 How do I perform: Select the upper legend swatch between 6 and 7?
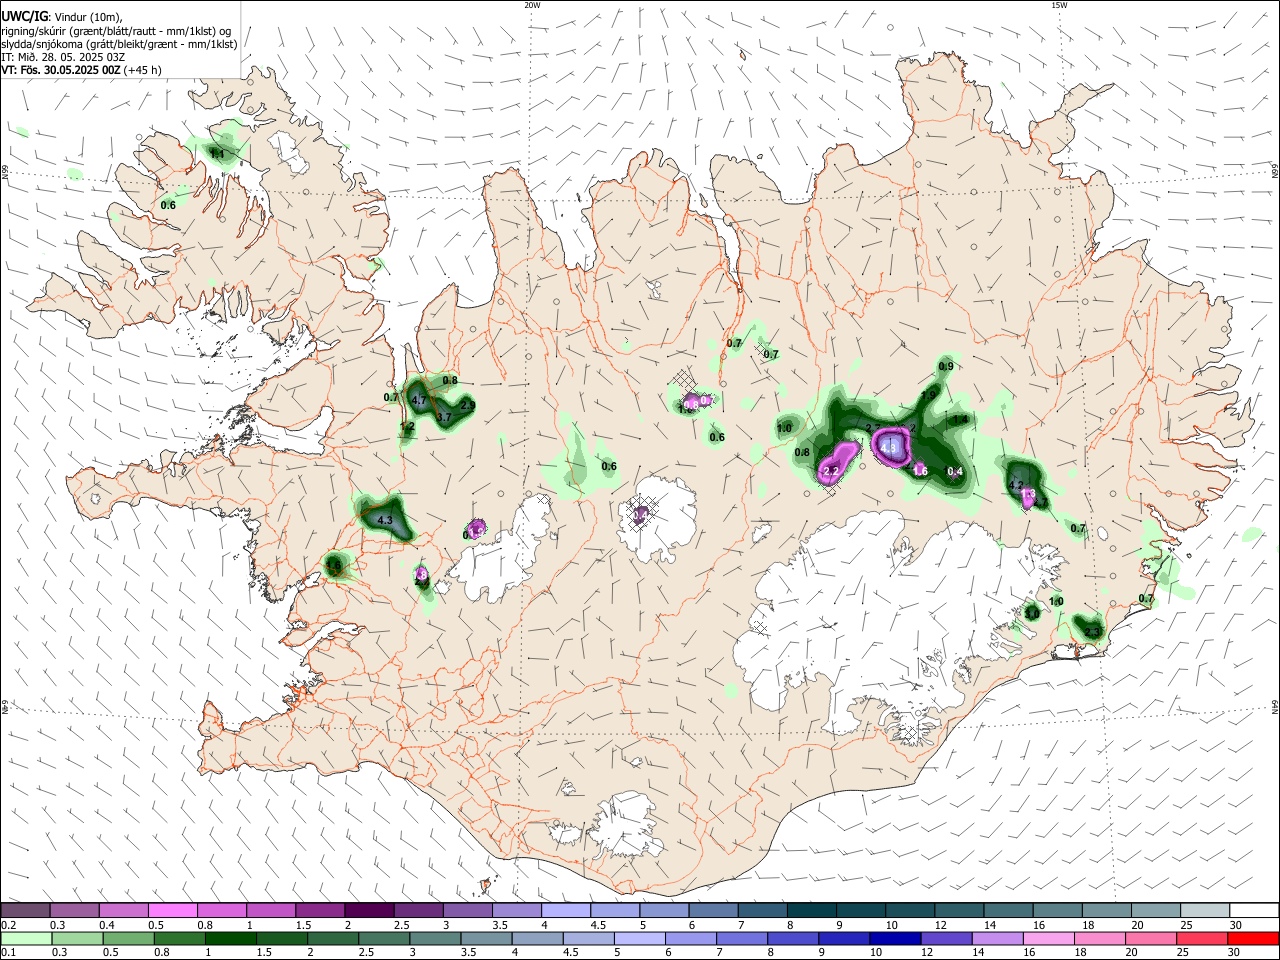pos(712,910)
